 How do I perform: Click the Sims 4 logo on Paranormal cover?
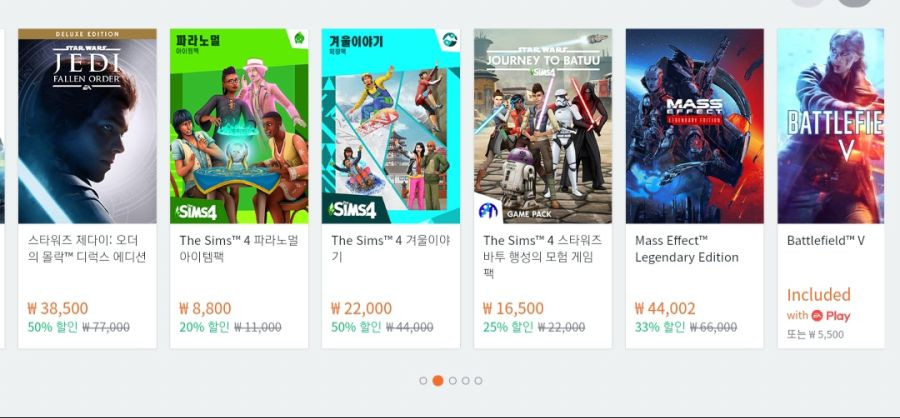click(x=197, y=212)
